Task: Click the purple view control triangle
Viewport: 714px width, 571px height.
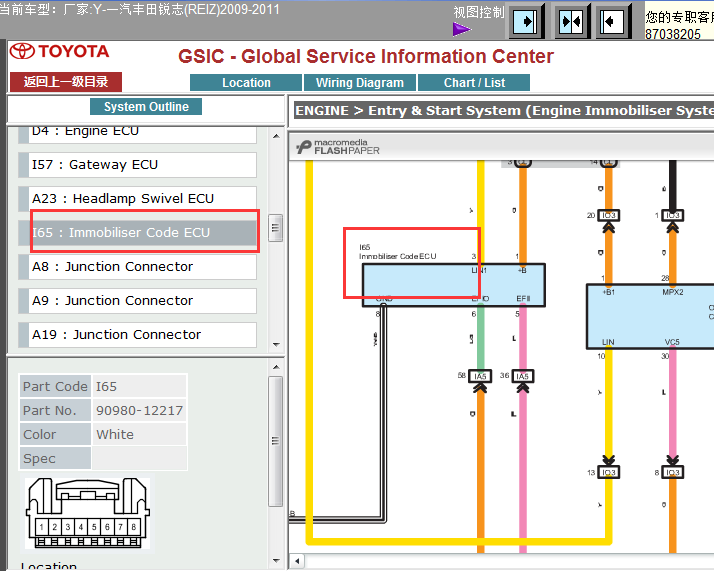Action: tap(462, 30)
